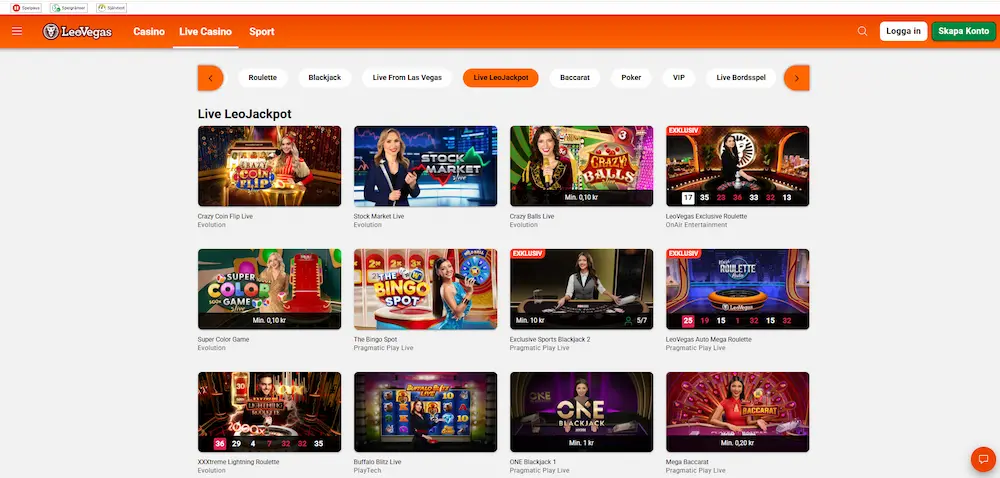Open LeoVegas Exclusive Roulette thumbnail
This screenshot has width=1000, height=478.
click(737, 166)
